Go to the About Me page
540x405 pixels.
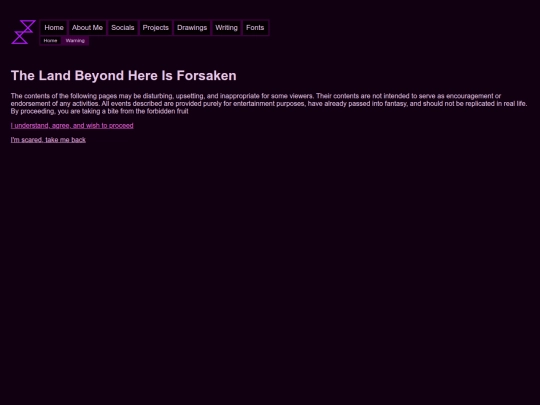point(87,28)
